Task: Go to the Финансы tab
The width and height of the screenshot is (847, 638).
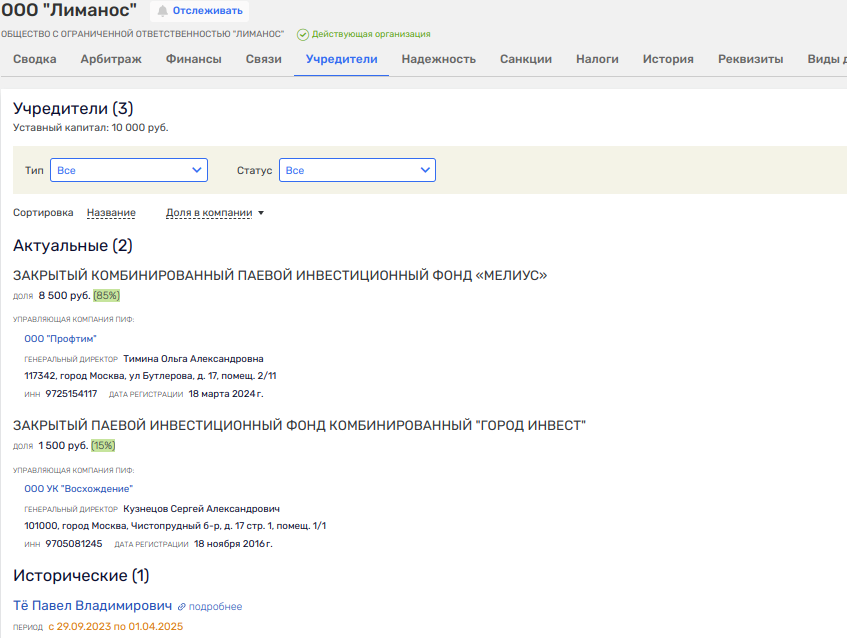Action: 193,59
